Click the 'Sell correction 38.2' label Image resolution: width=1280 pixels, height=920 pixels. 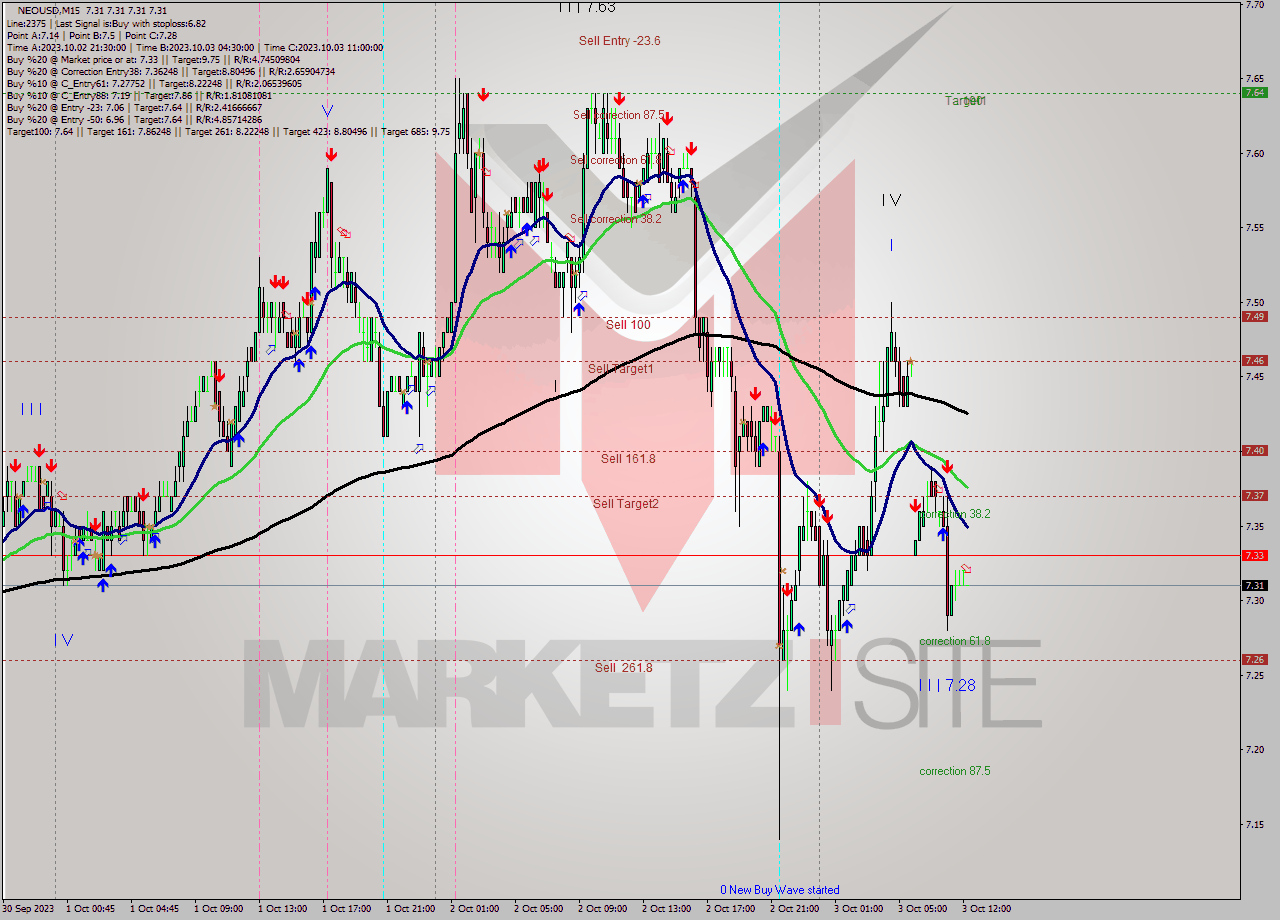[616, 219]
